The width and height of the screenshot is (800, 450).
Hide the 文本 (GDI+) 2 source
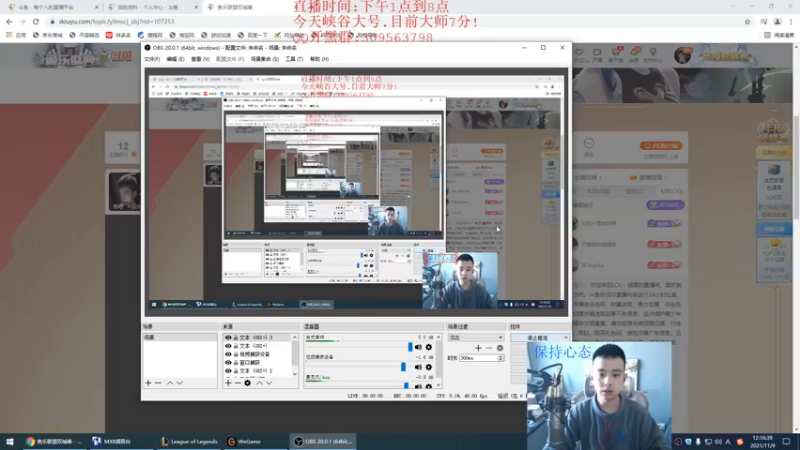(x=228, y=370)
